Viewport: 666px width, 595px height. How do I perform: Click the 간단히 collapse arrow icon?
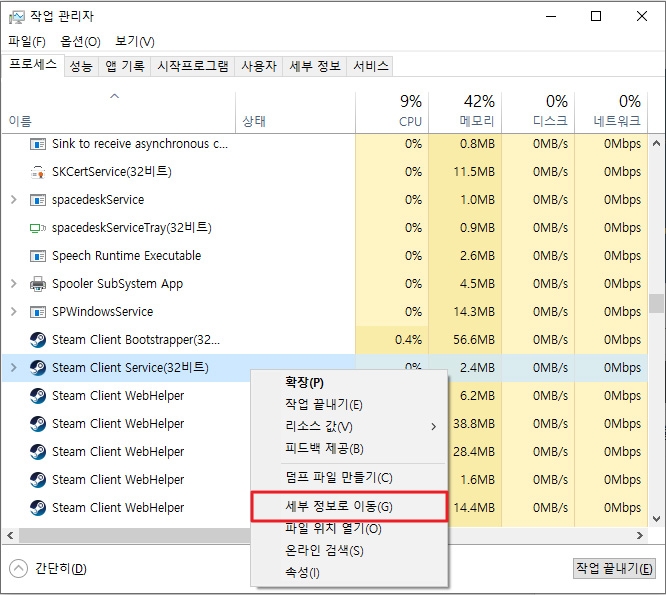18,569
